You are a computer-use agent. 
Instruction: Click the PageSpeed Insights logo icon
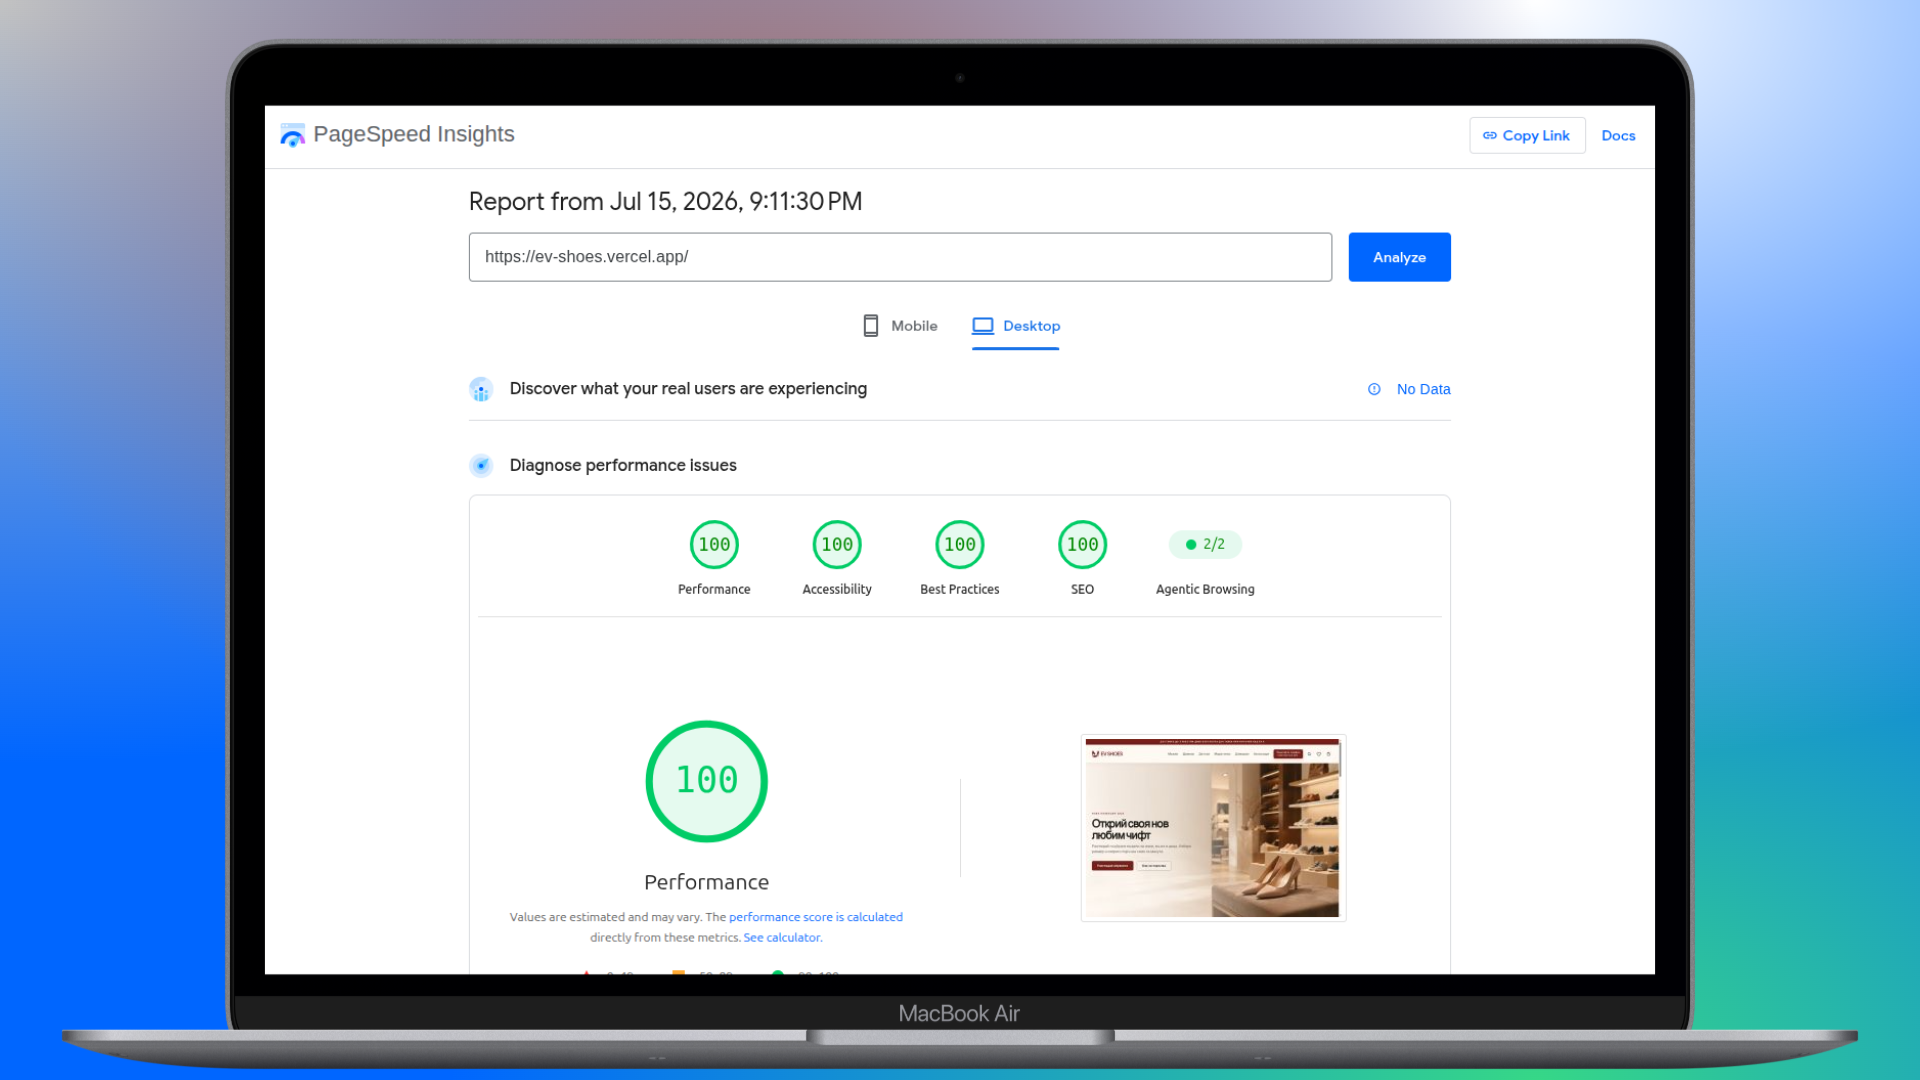(292, 135)
